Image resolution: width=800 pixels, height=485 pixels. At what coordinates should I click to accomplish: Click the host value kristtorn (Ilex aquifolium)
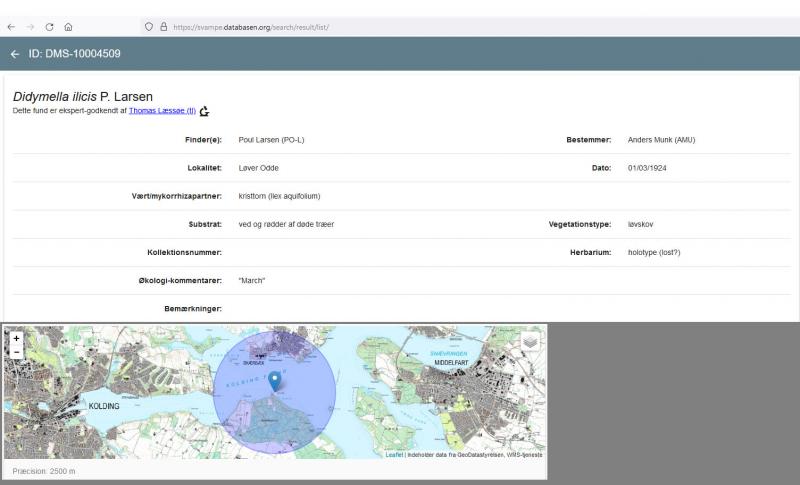(x=279, y=196)
